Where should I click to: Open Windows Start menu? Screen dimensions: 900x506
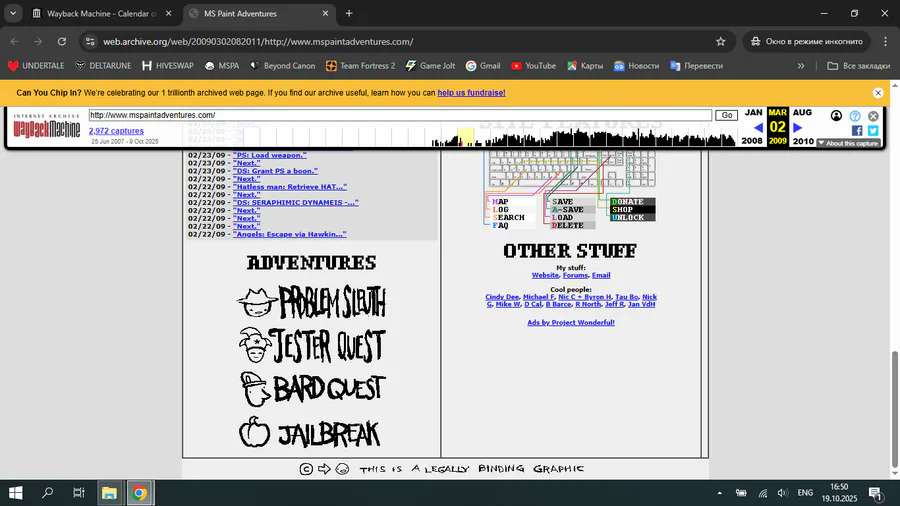(x=15, y=493)
